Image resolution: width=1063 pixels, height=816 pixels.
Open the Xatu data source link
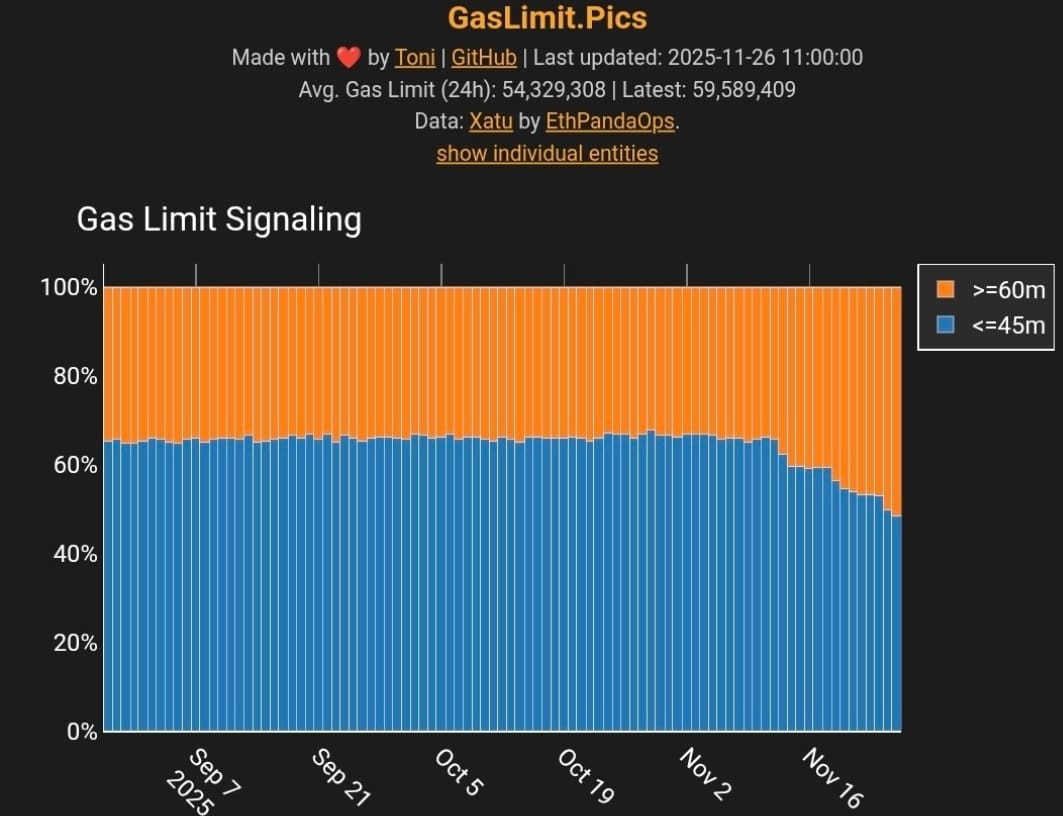tap(491, 121)
